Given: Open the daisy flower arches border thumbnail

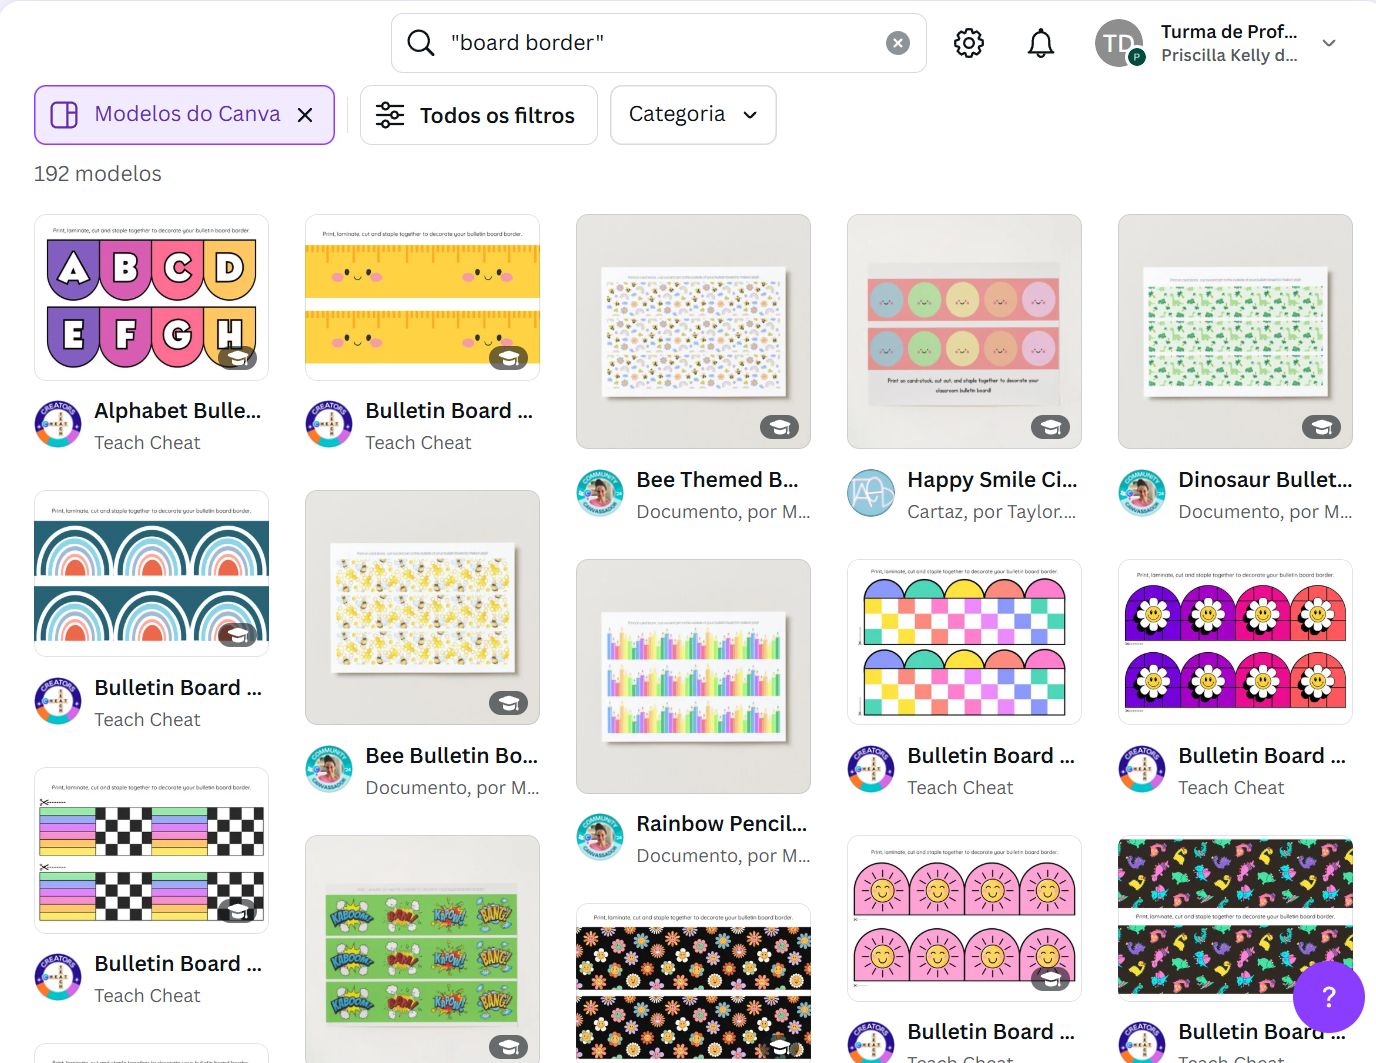Looking at the screenshot, I should coord(1235,642).
